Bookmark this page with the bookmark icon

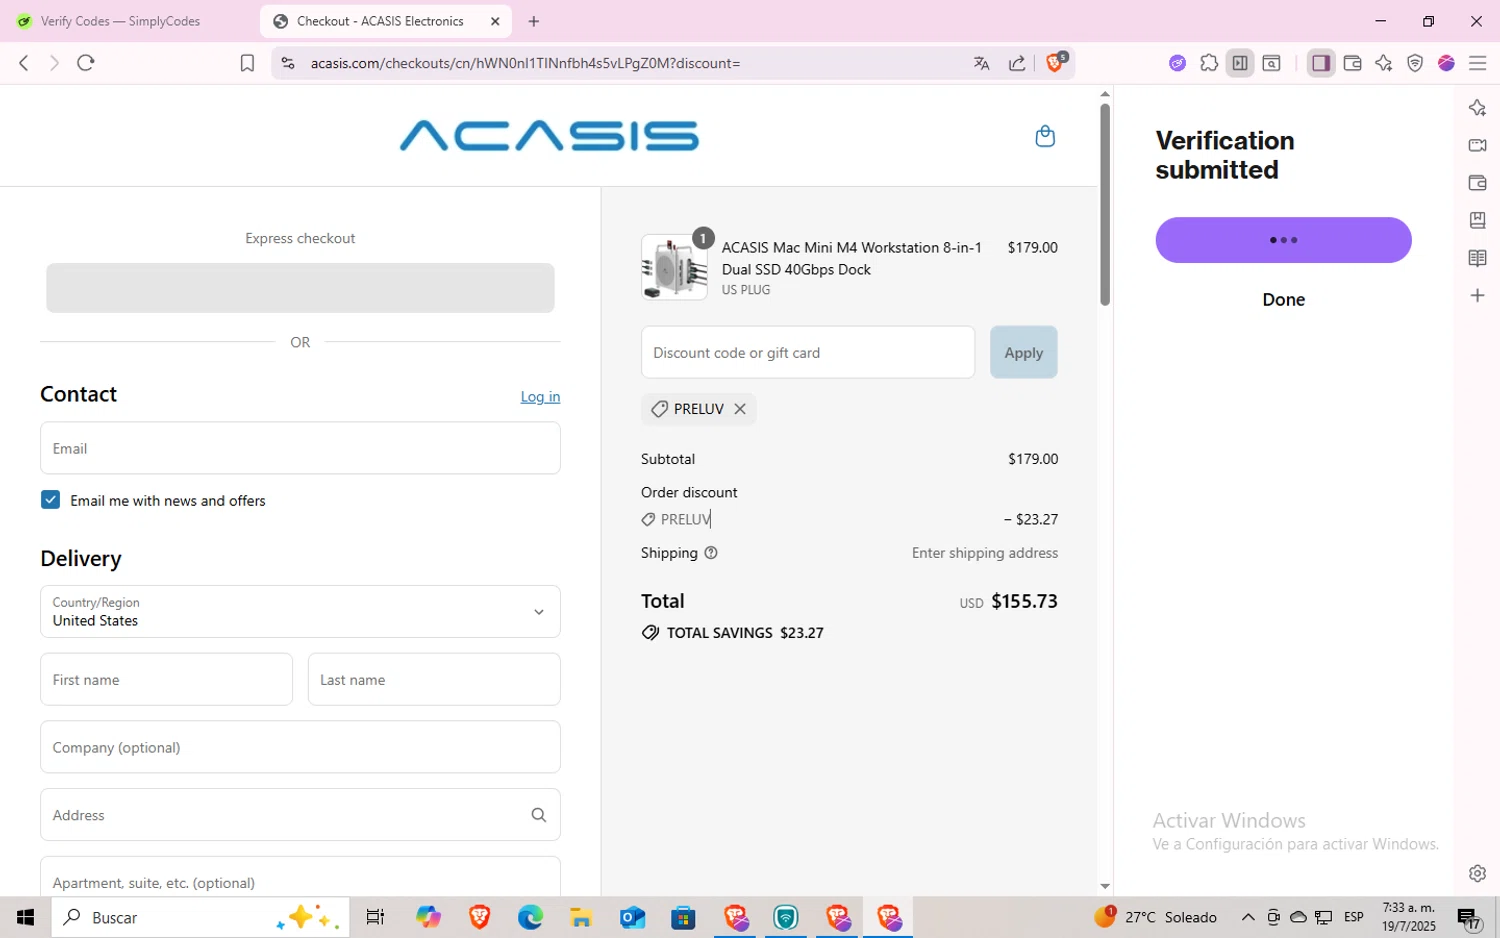pyautogui.click(x=247, y=63)
